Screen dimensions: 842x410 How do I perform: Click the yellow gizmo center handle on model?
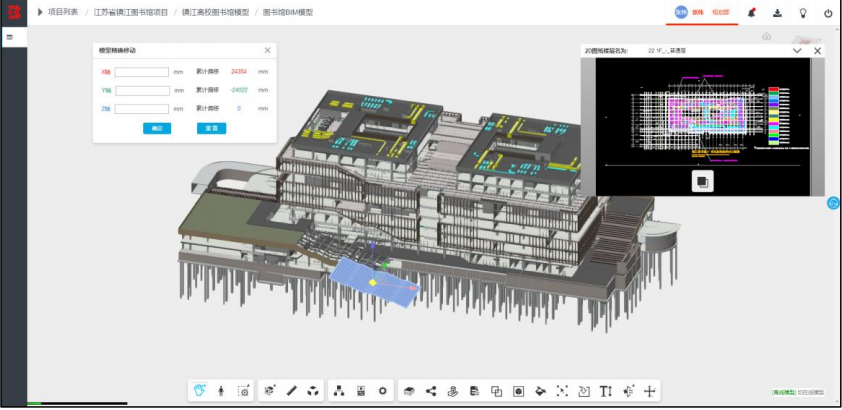click(x=373, y=282)
